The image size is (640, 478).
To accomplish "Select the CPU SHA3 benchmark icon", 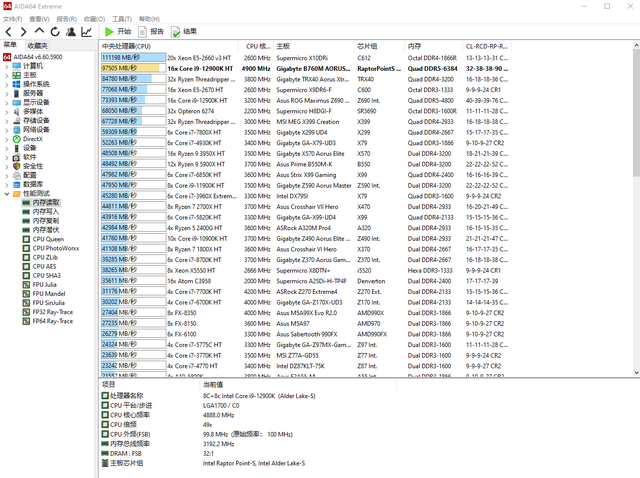I will click(x=26, y=276).
